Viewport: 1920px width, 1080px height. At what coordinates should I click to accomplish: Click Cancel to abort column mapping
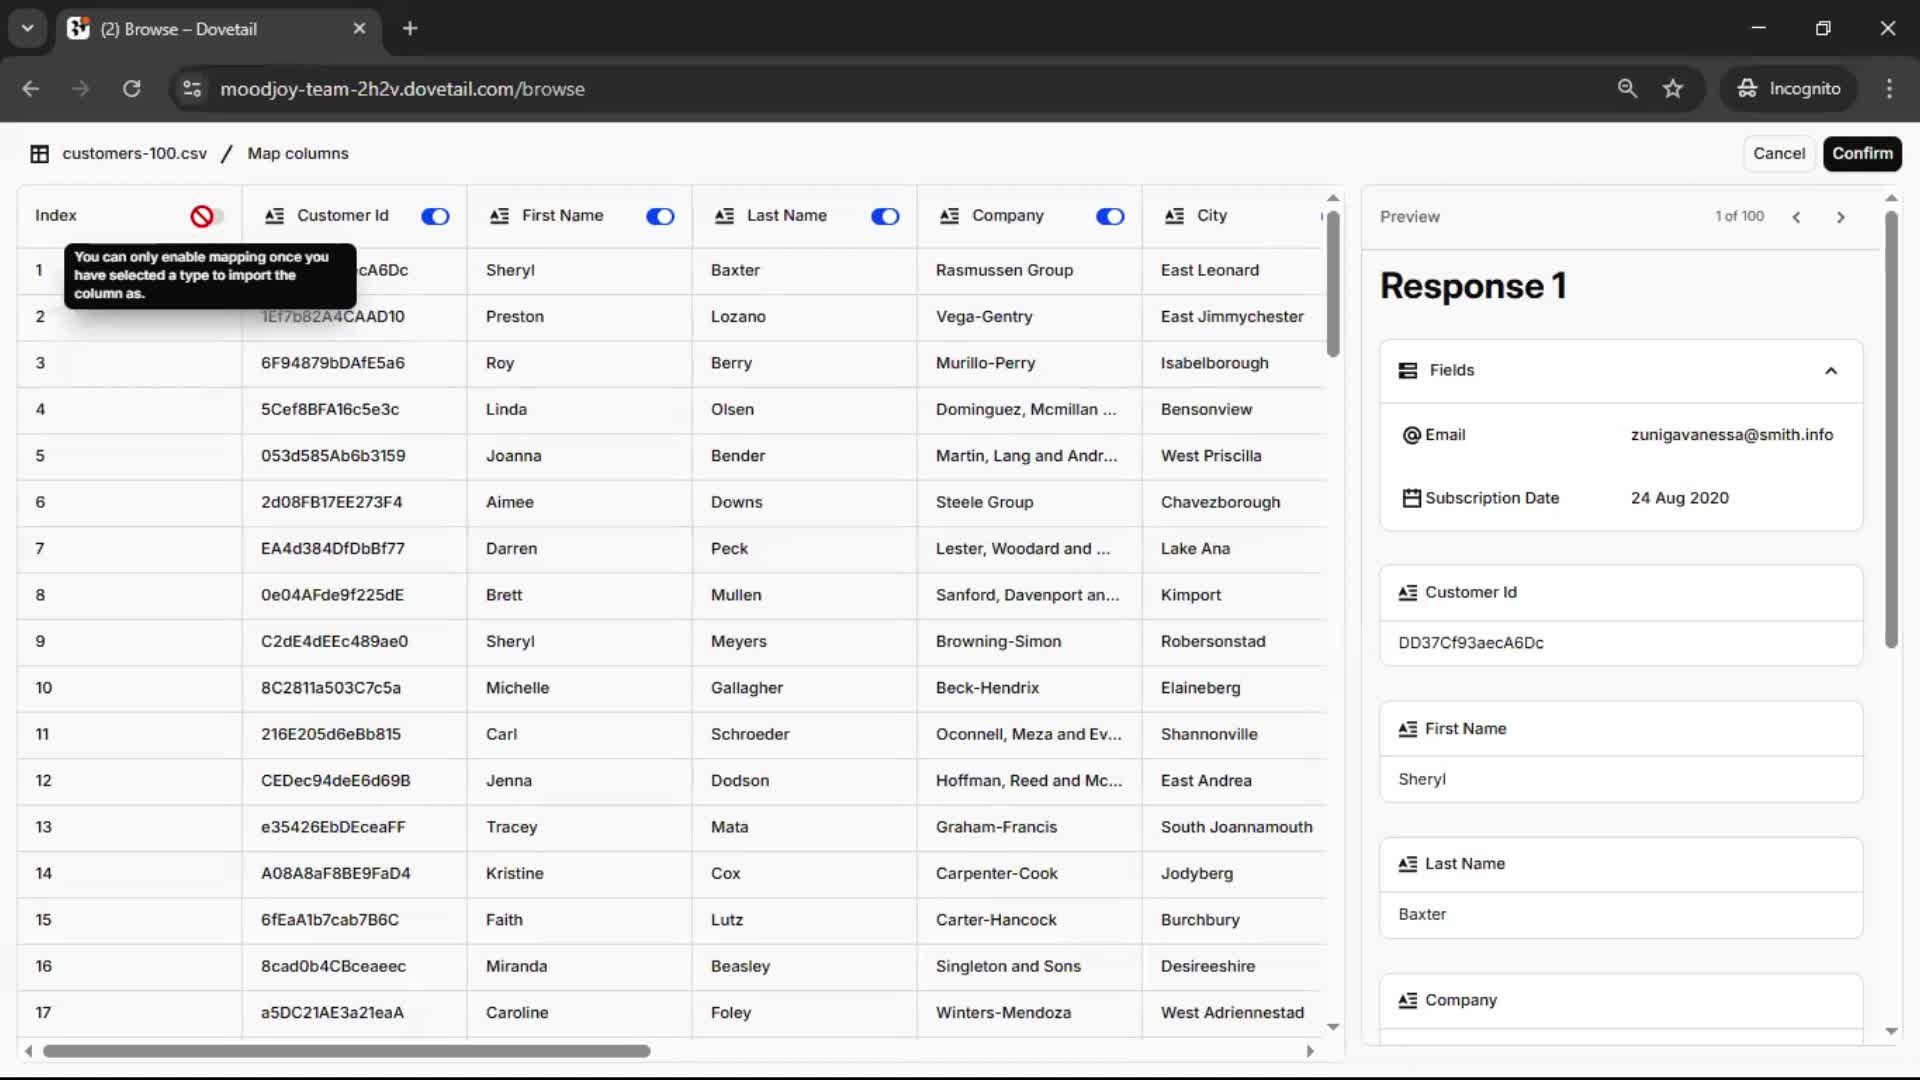pos(1778,154)
